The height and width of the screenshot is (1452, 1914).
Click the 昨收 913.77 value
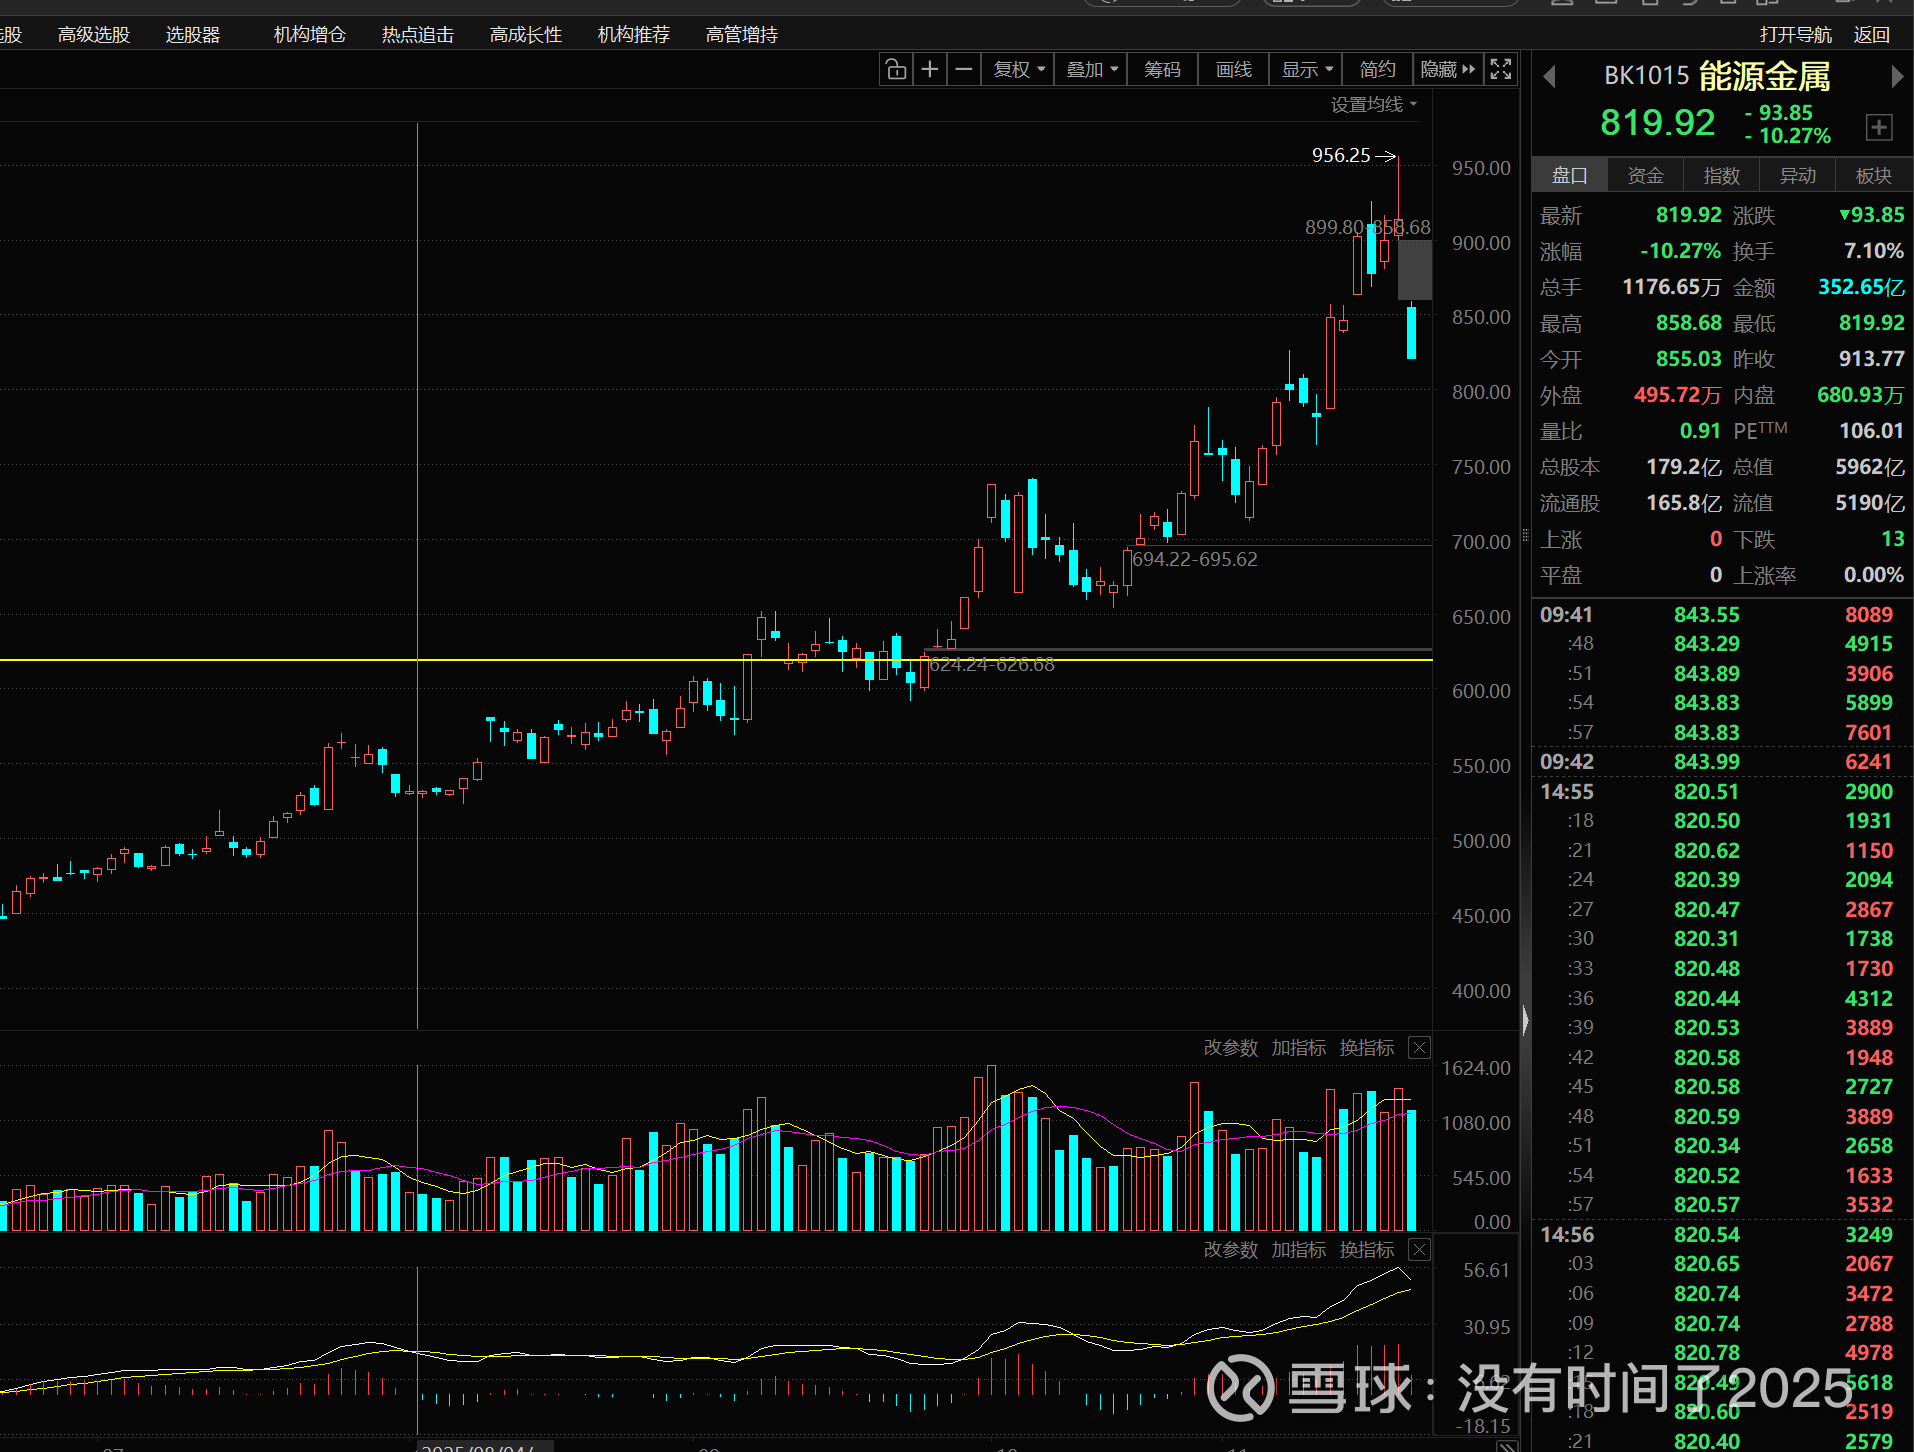click(1872, 360)
